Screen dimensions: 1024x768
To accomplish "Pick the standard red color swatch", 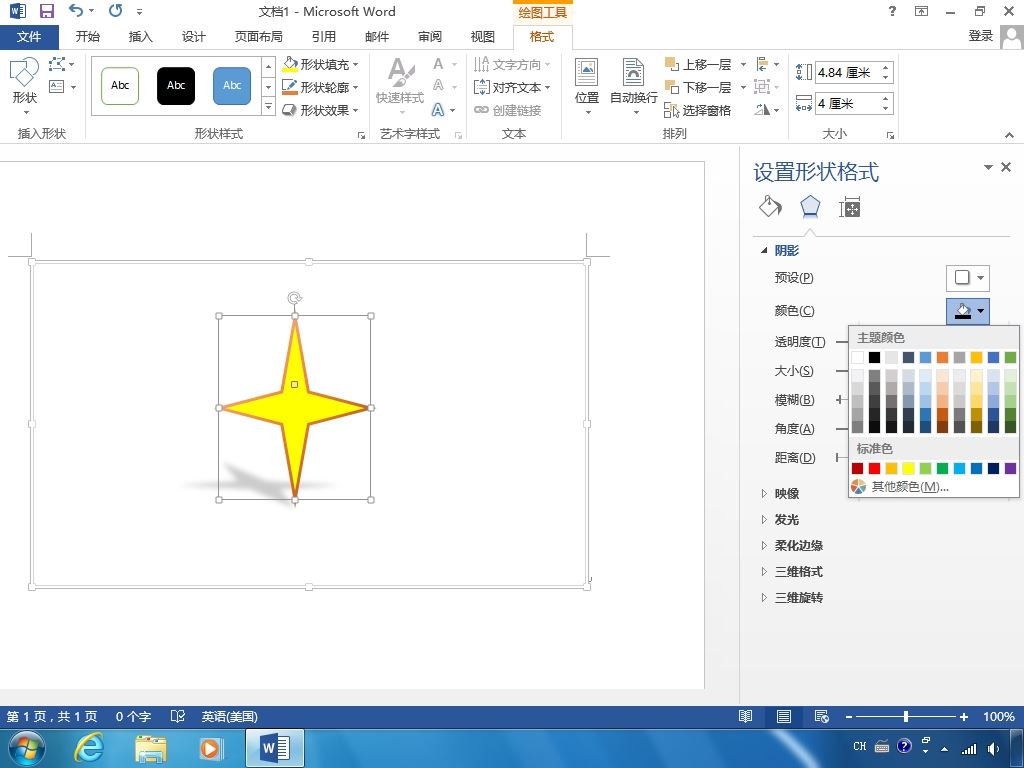I will (x=874, y=468).
